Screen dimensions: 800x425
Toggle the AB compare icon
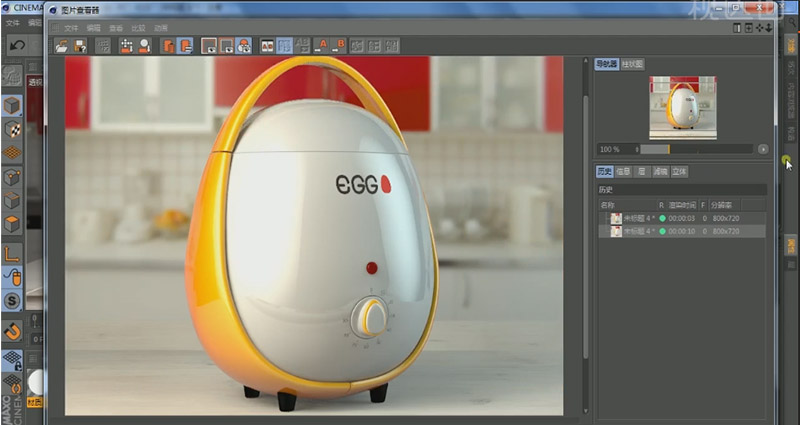tap(267, 46)
